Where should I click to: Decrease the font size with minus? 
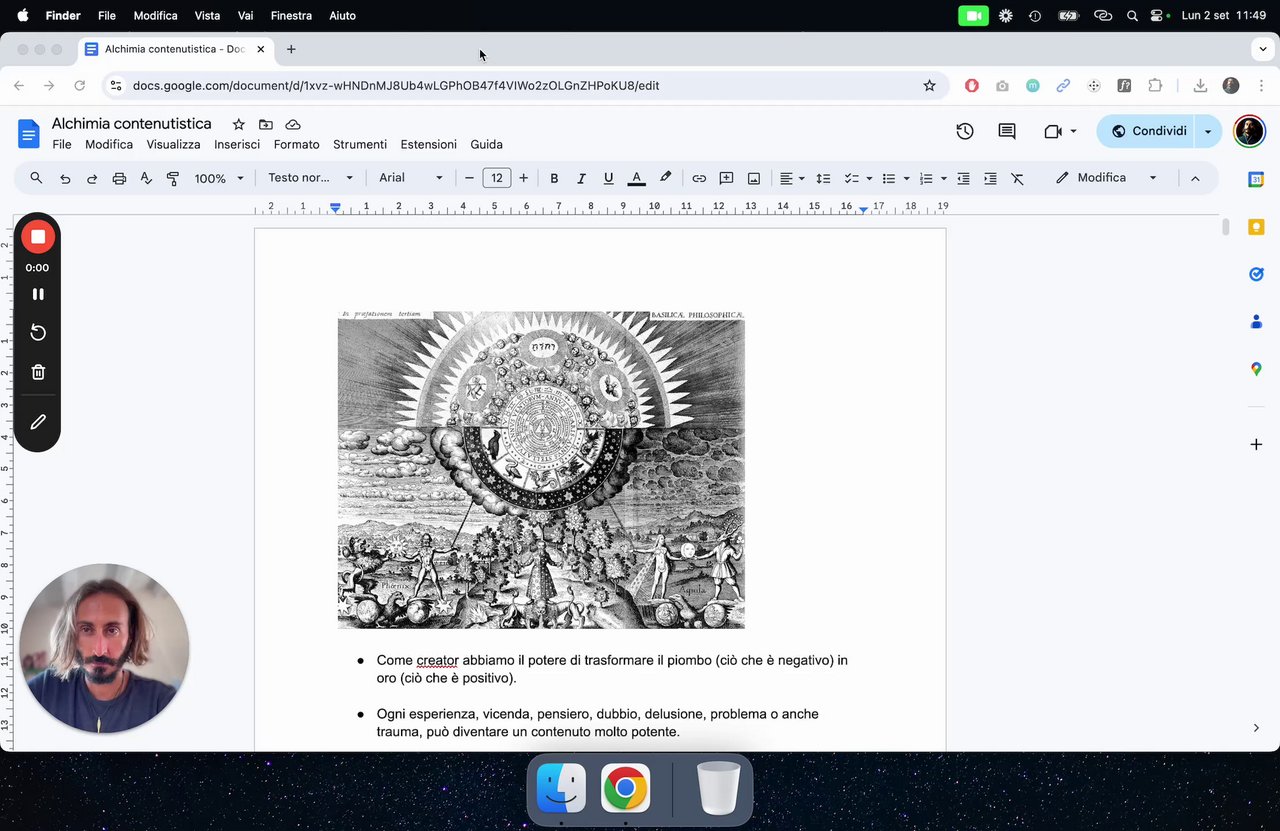469,178
